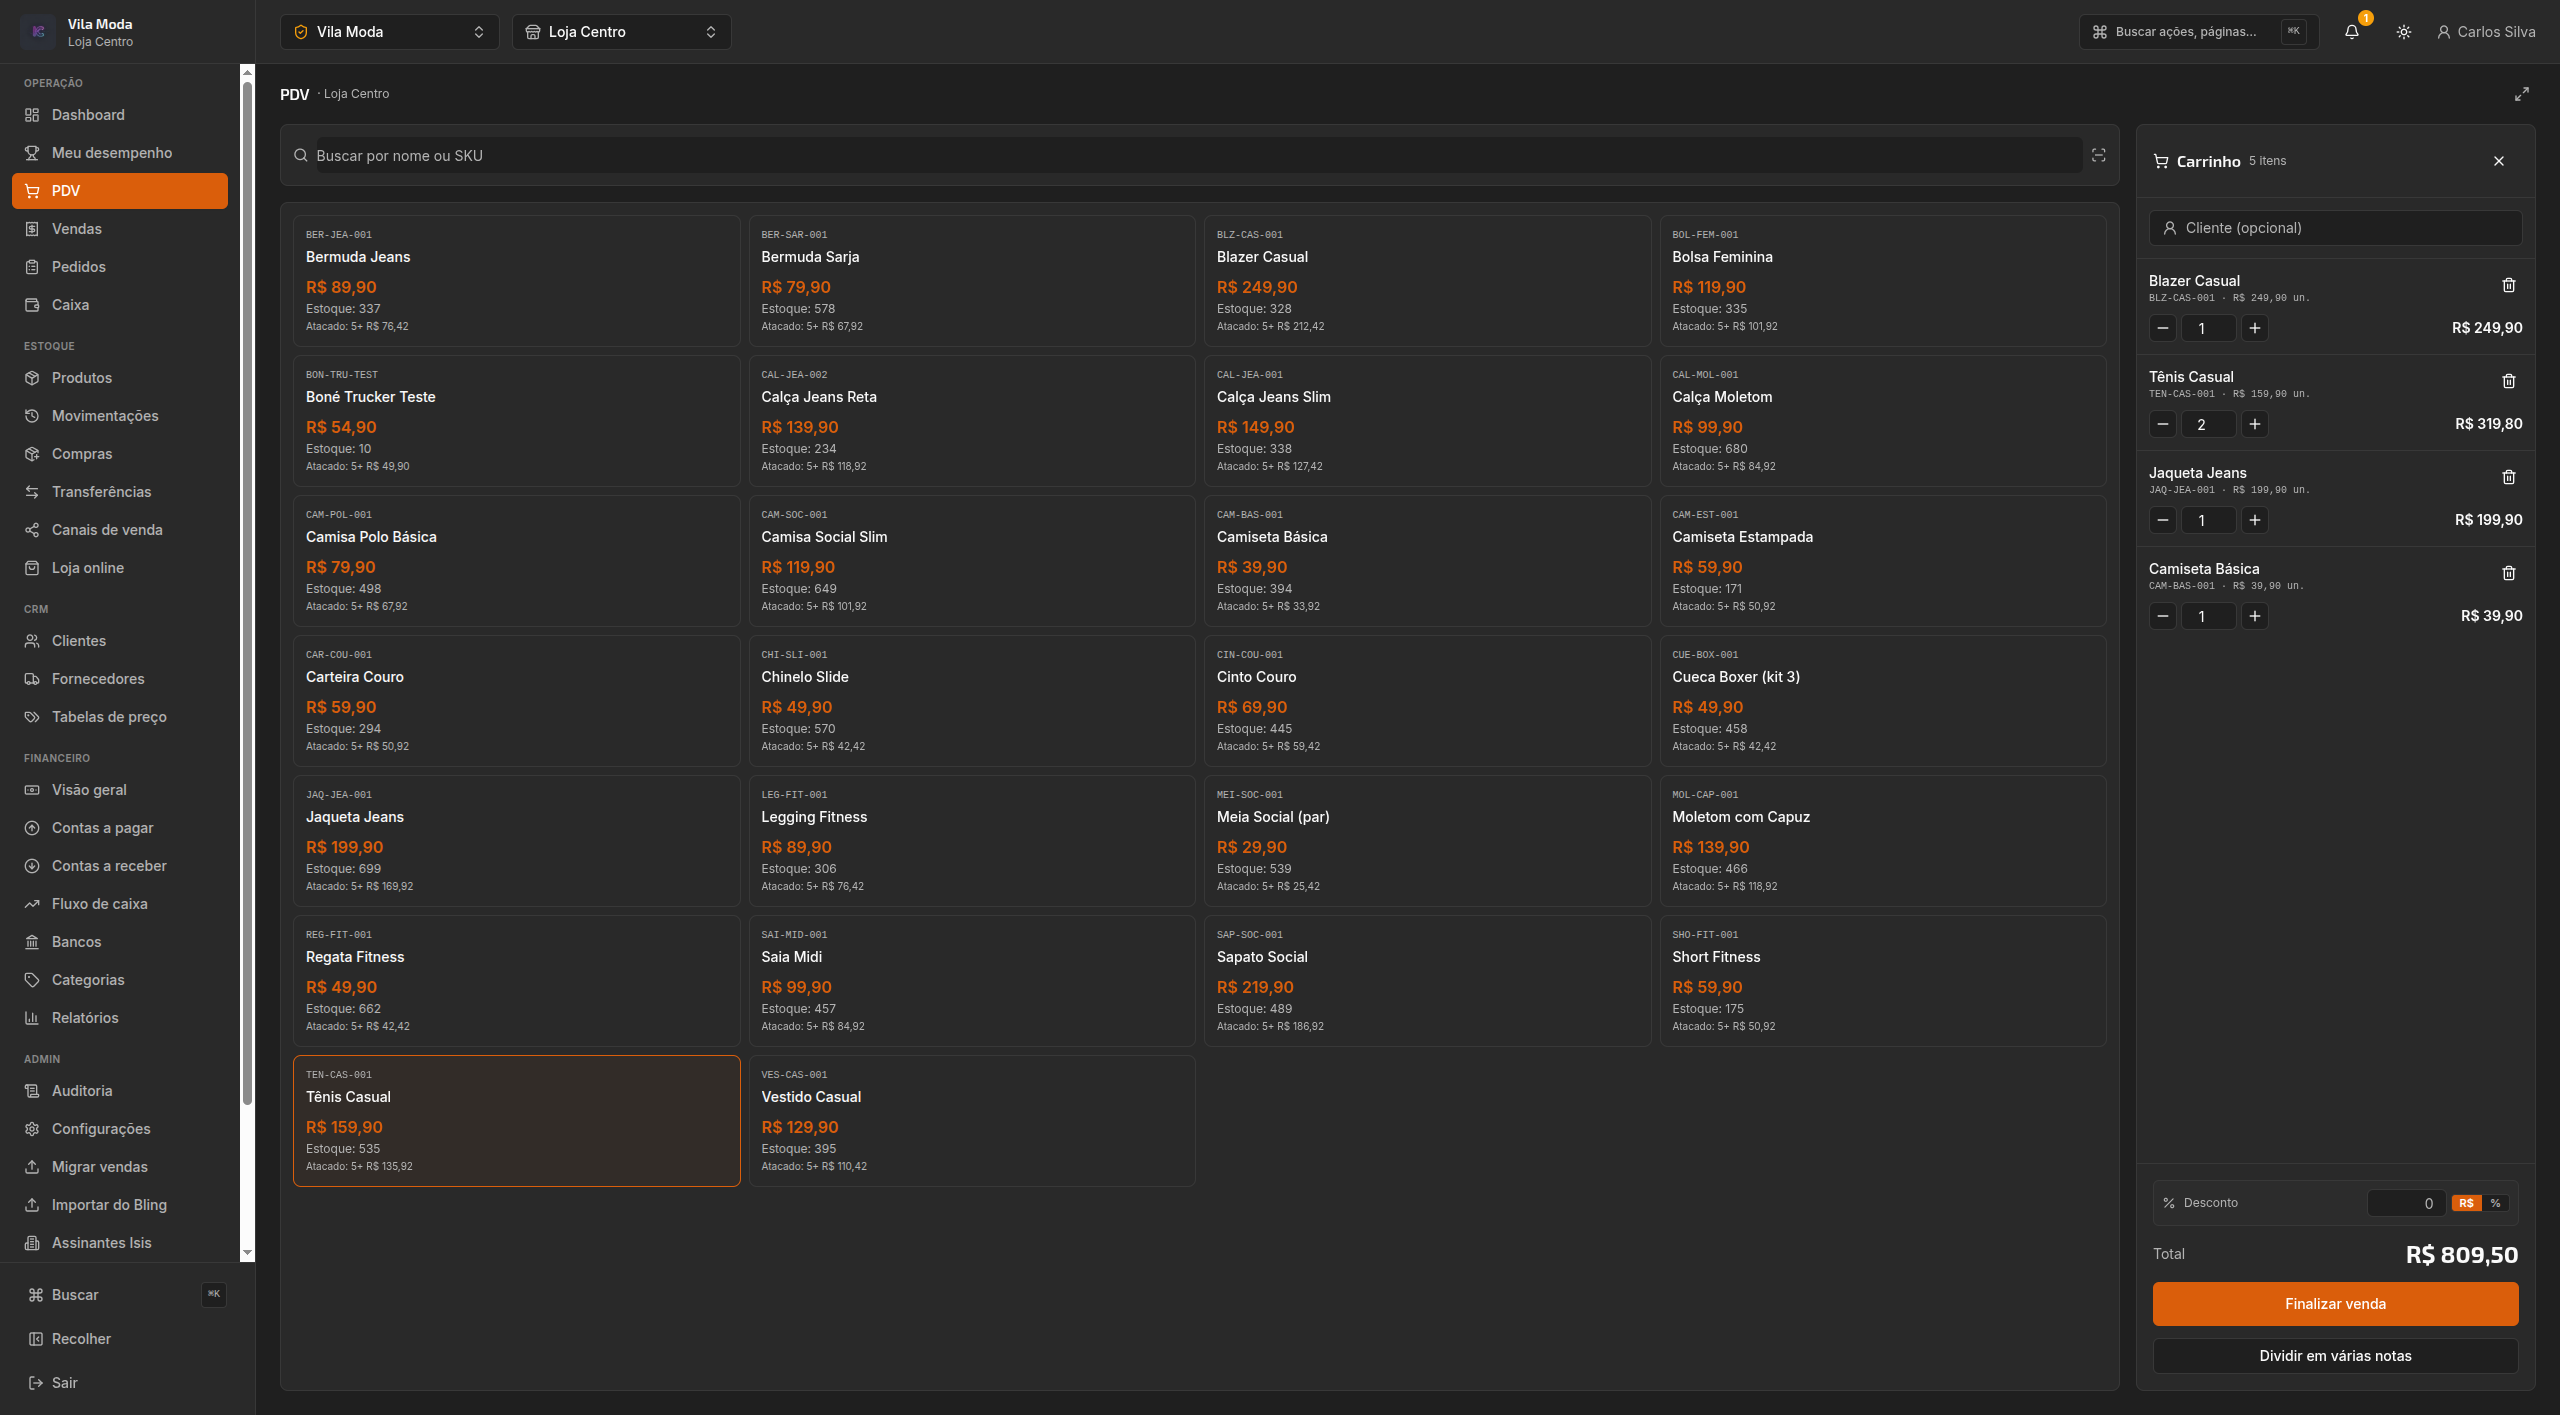This screenshot has height=1415, width=2560.
Task: Increase Tênis Casual quantity with plus
Action: pos(2255,424)
